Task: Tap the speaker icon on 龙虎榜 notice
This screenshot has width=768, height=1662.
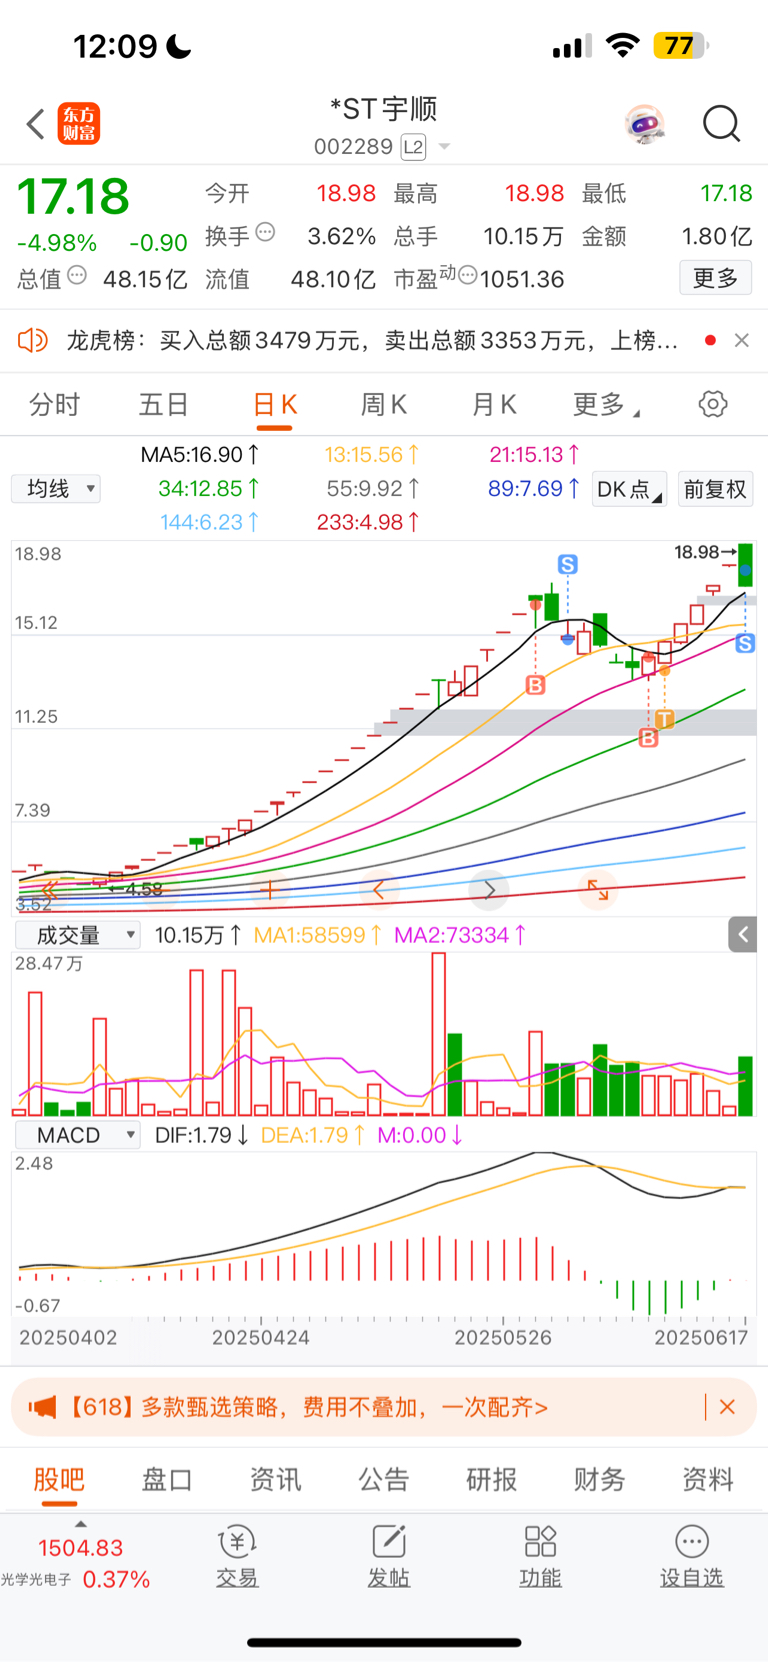Action: [33, 340]
